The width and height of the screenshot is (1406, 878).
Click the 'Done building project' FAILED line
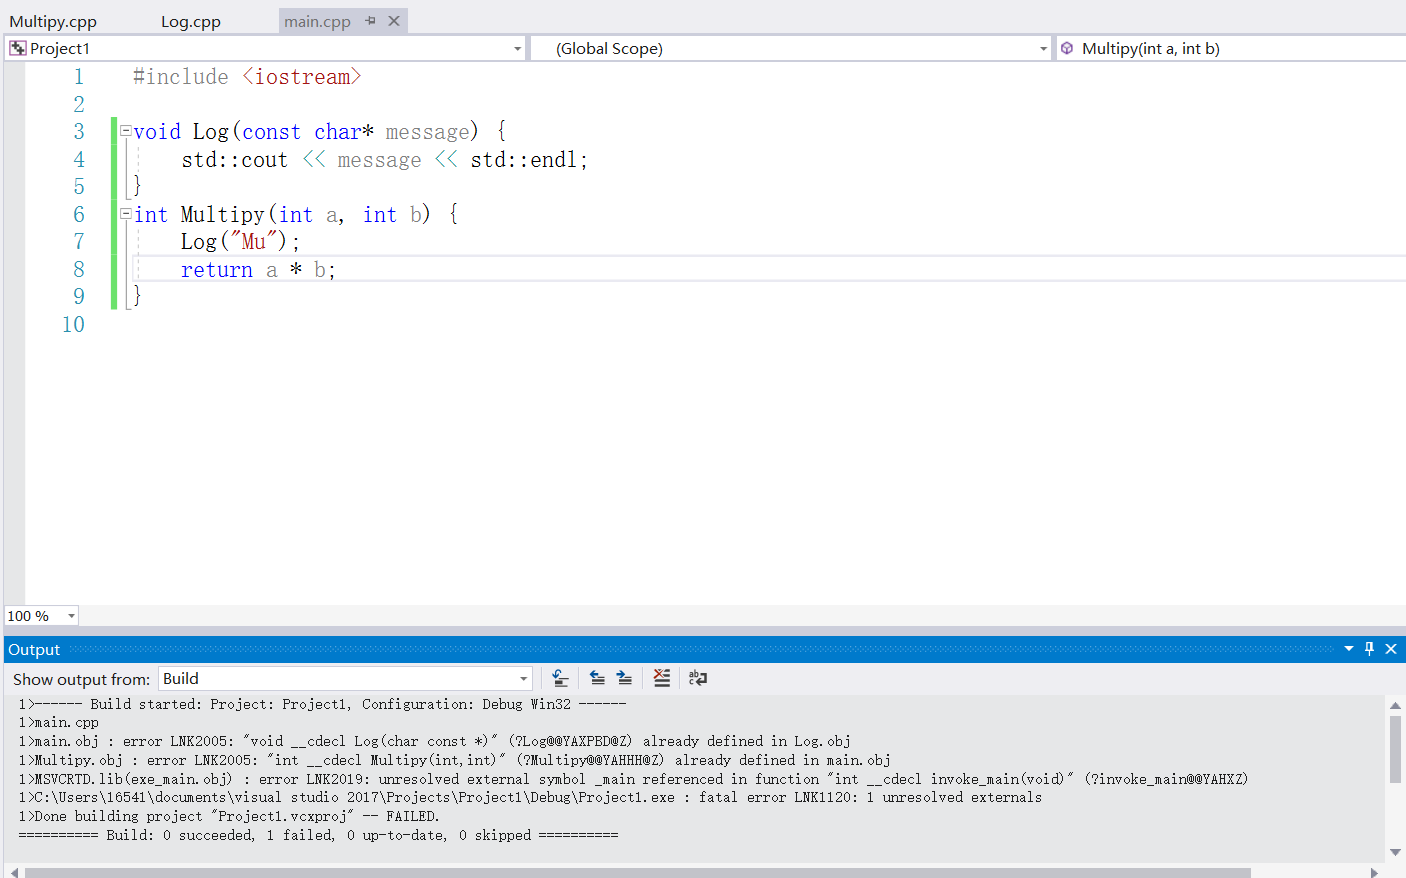(229, 816)
